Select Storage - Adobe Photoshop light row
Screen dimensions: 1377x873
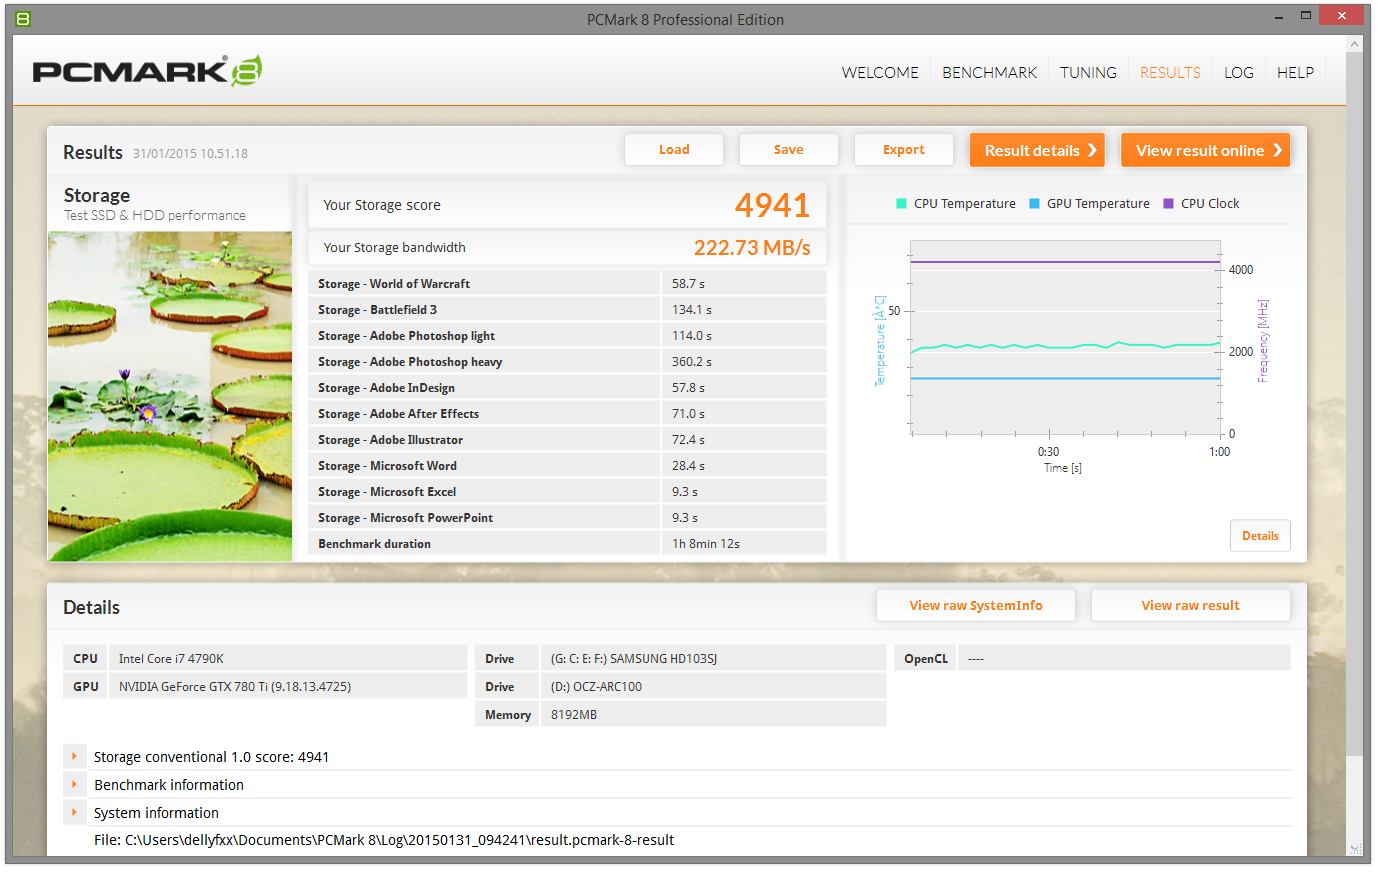pos(567,336)
